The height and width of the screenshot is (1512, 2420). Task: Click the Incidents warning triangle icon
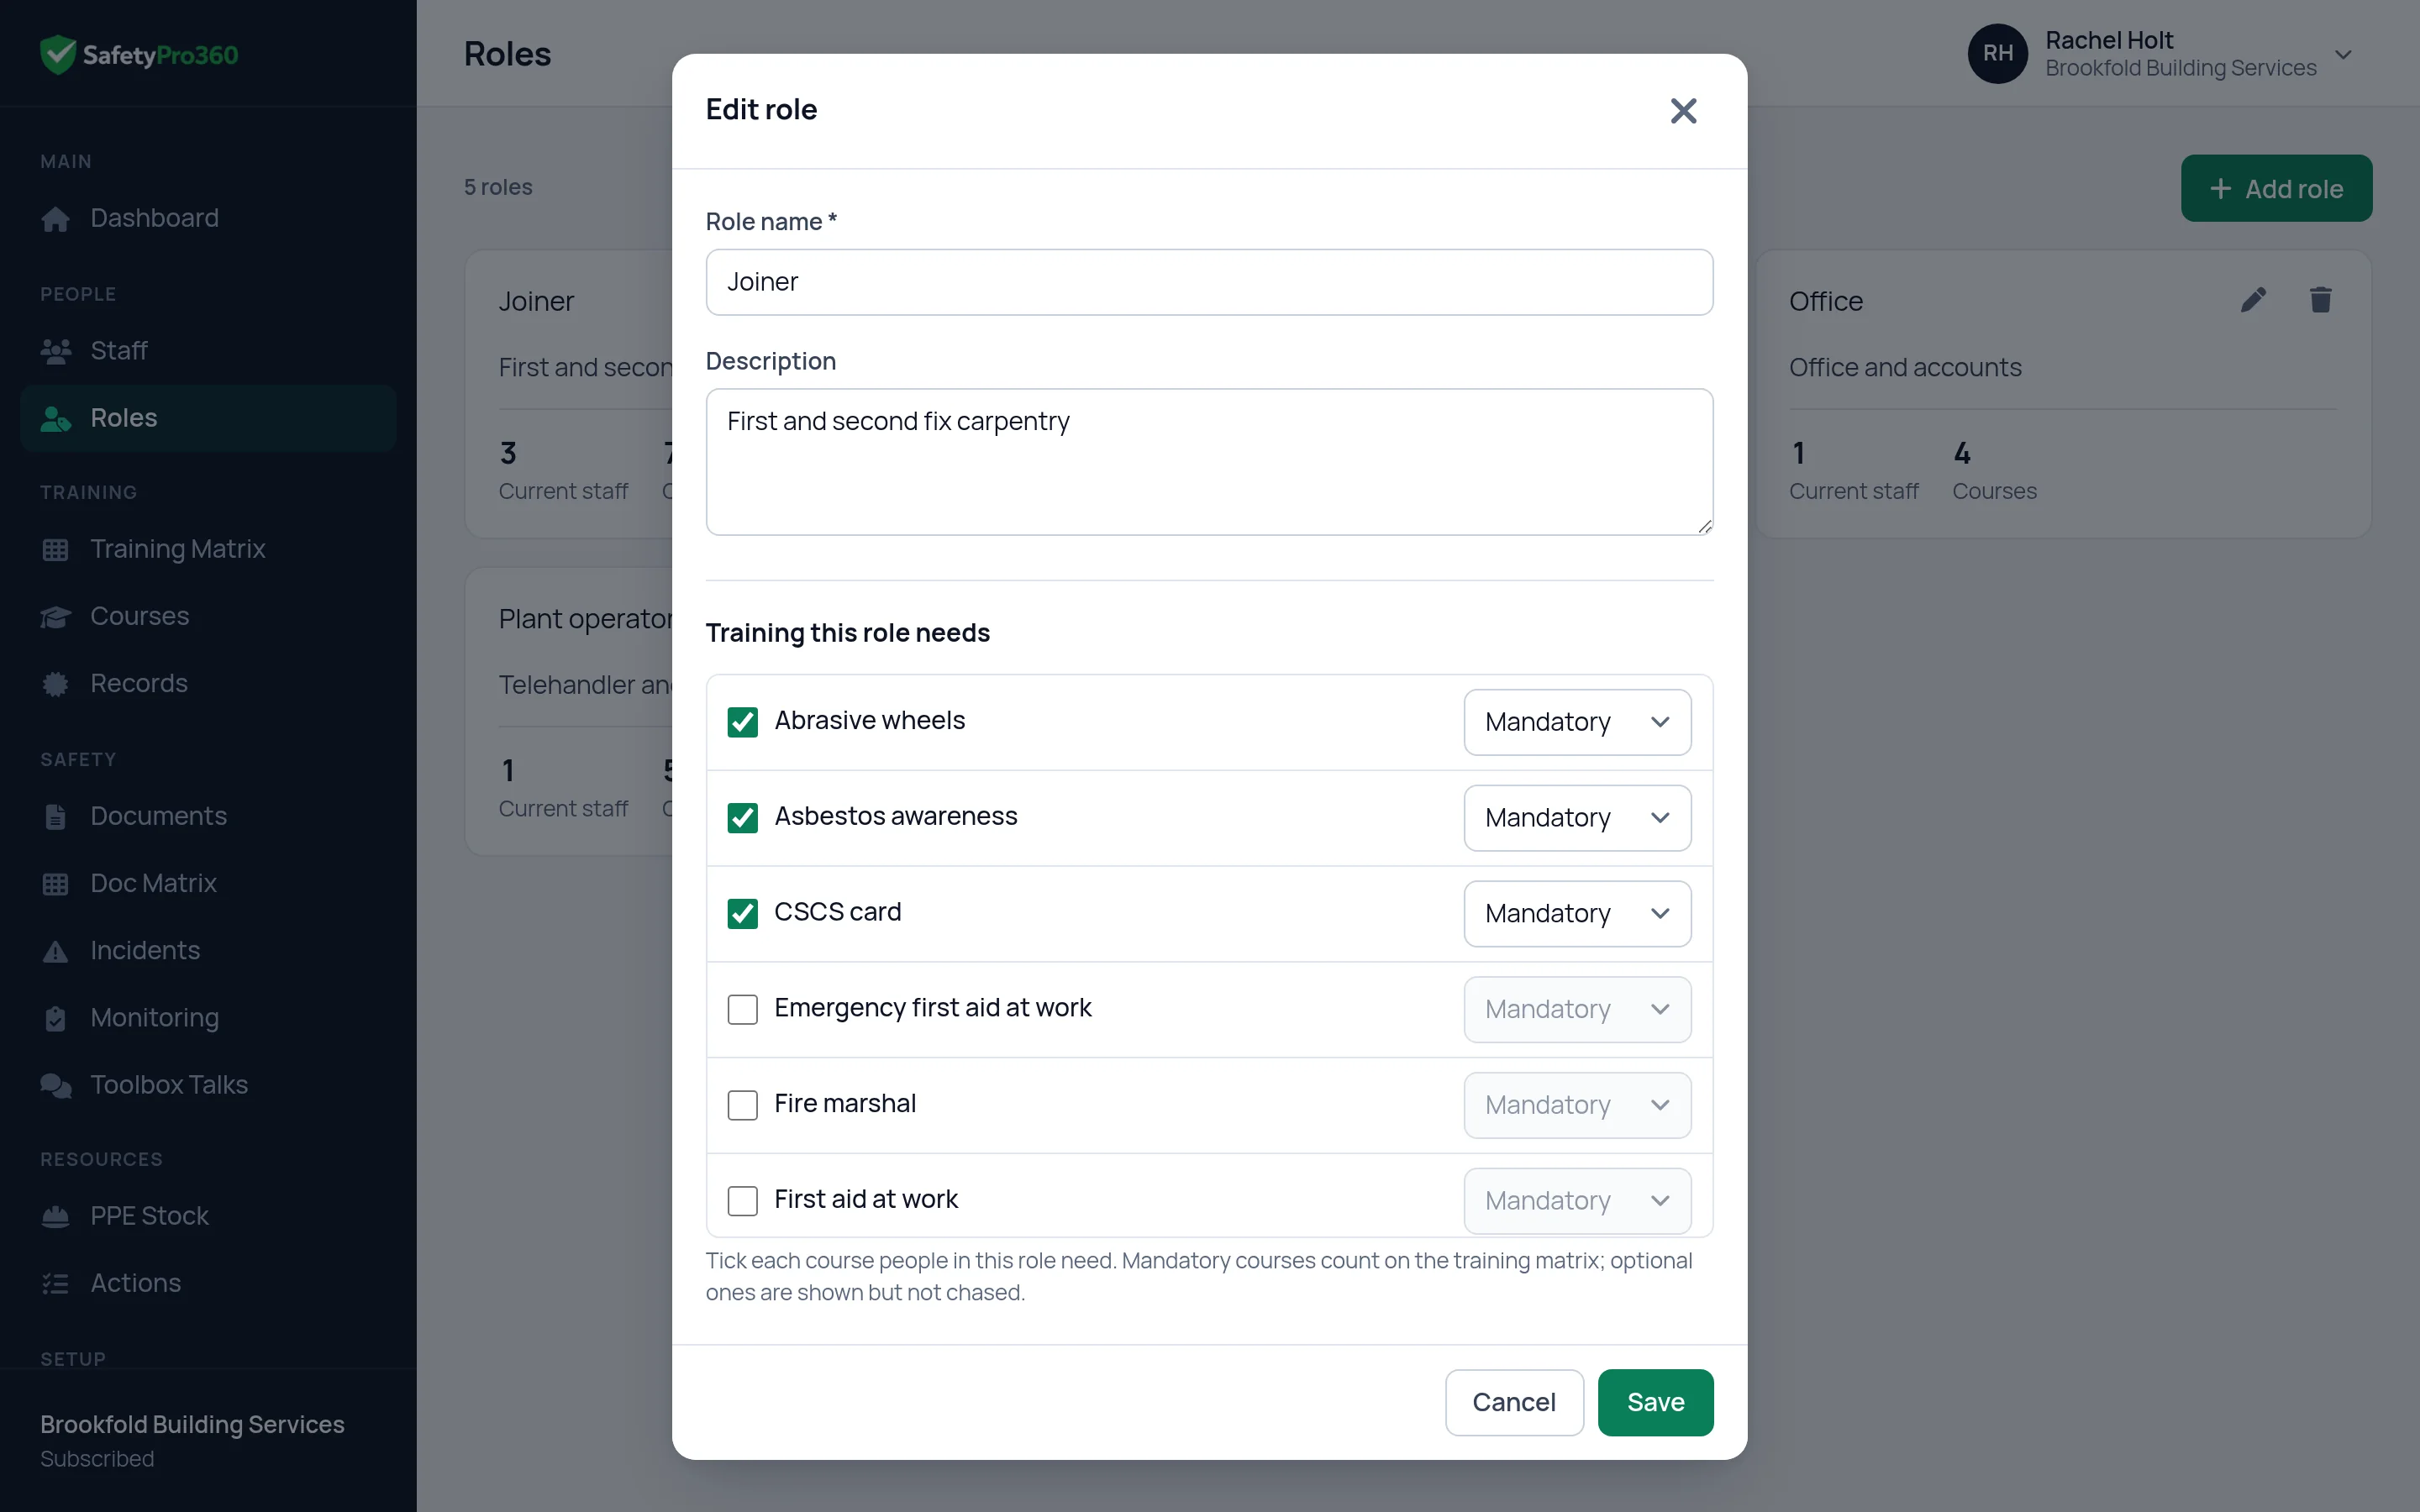(56, 951)
